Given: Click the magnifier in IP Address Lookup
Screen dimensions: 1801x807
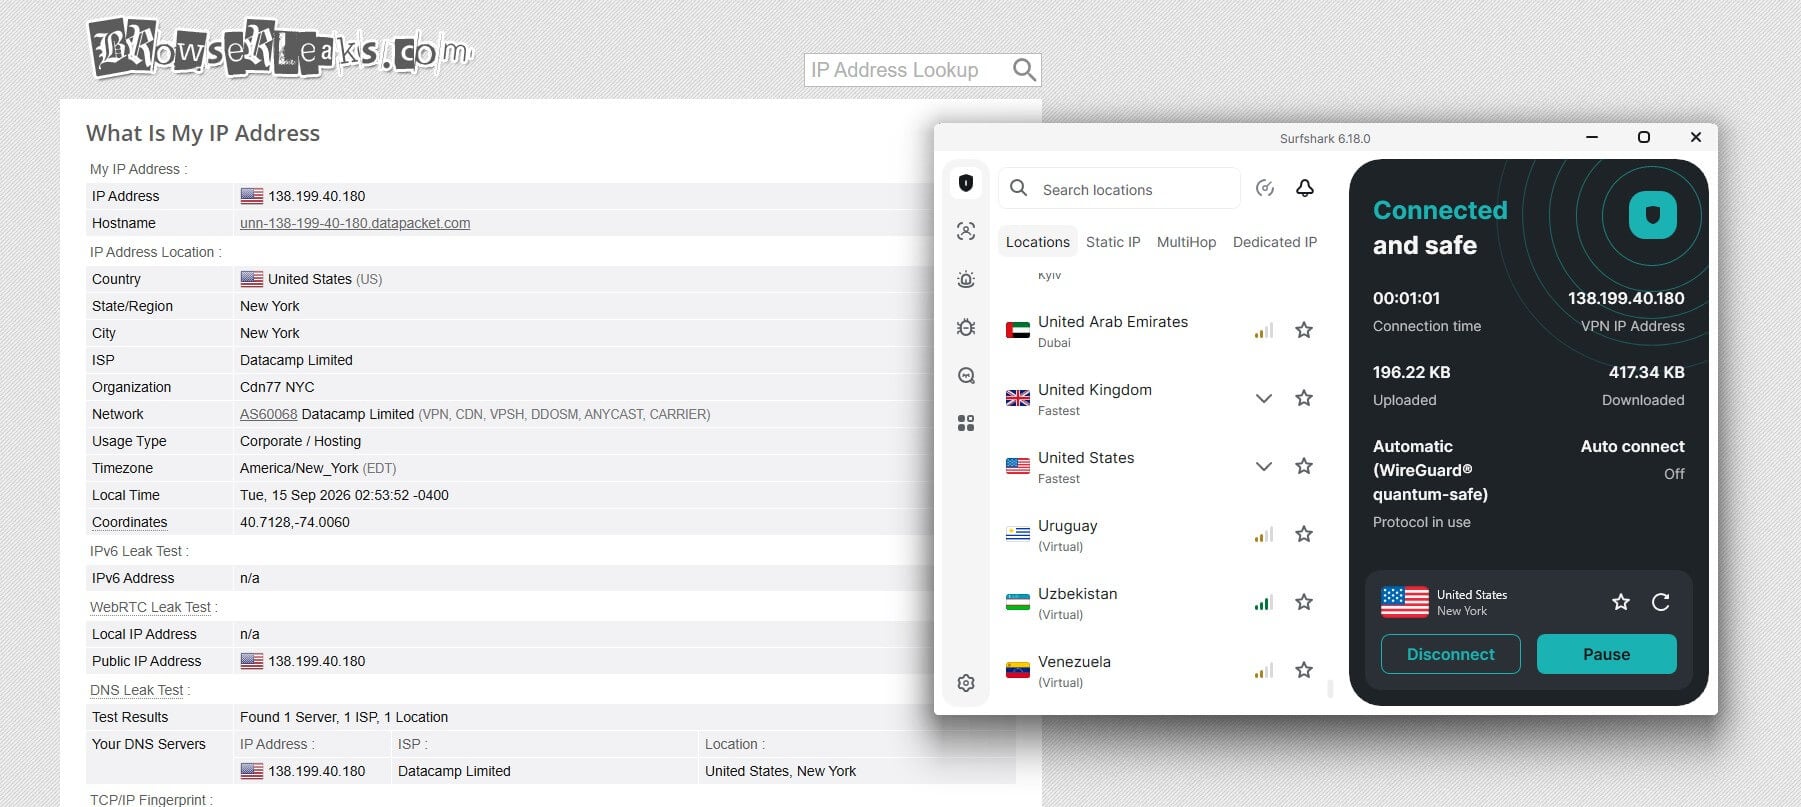Looking at the screenshot, I should (1024, 69).
